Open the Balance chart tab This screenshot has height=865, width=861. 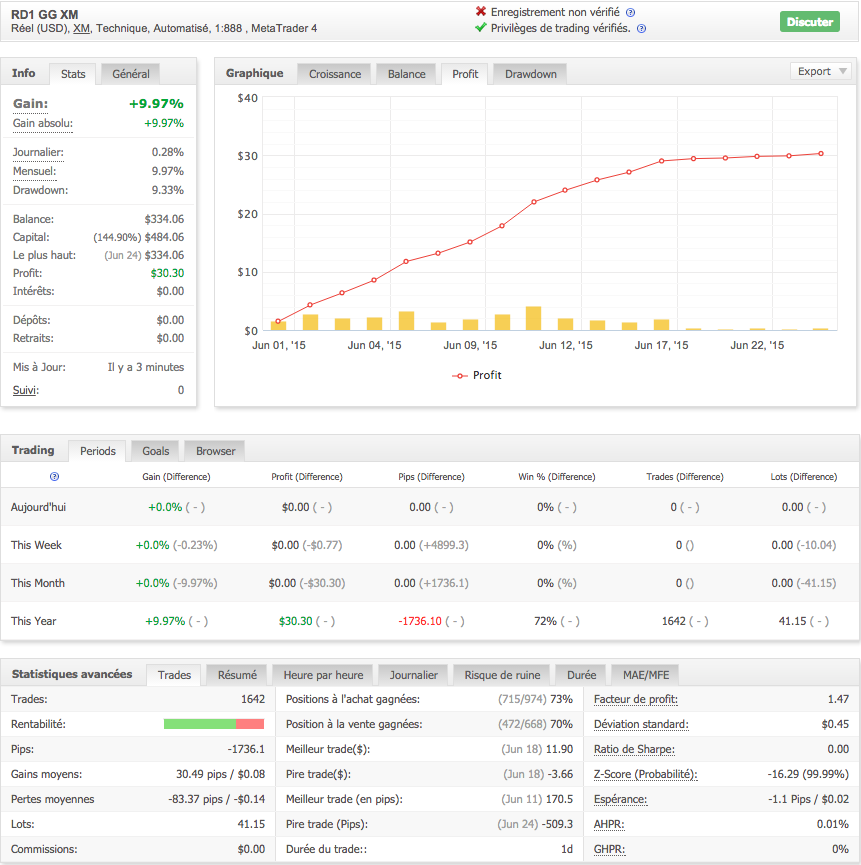[x=406, y=74]
